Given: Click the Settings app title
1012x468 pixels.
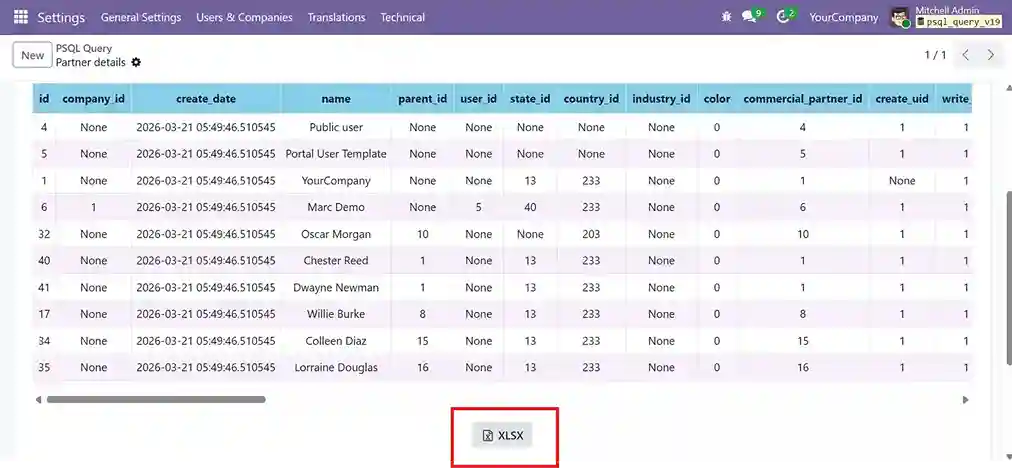Looking at the screenshot, I should click(61, 17).
